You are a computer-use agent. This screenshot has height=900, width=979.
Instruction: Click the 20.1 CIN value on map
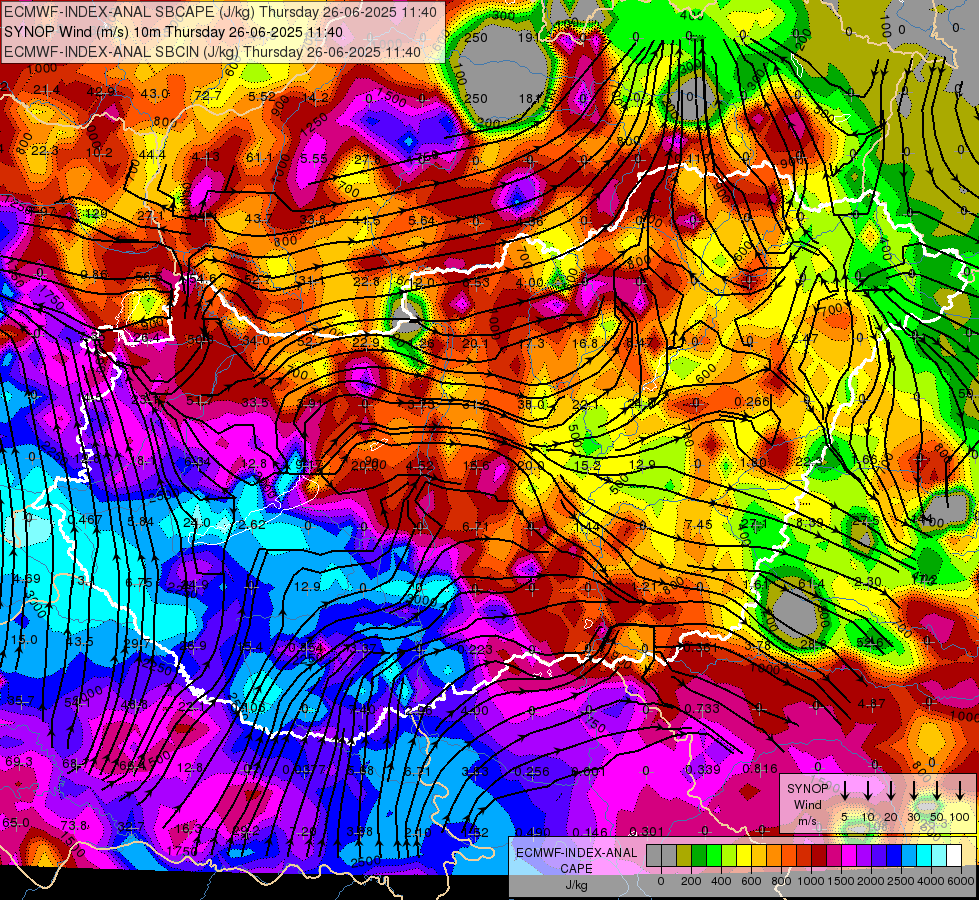click(475, 344)
